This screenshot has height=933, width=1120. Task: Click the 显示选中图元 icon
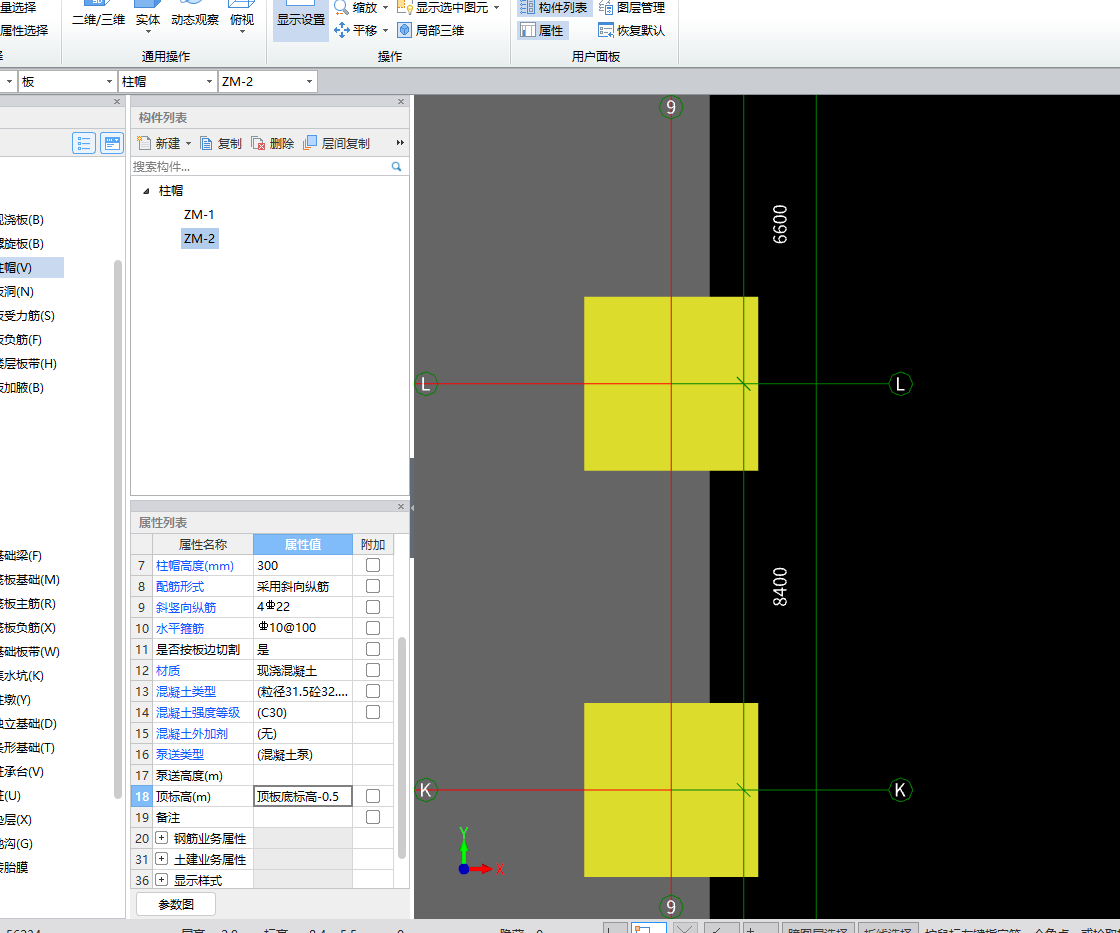(x=405, y=8)
